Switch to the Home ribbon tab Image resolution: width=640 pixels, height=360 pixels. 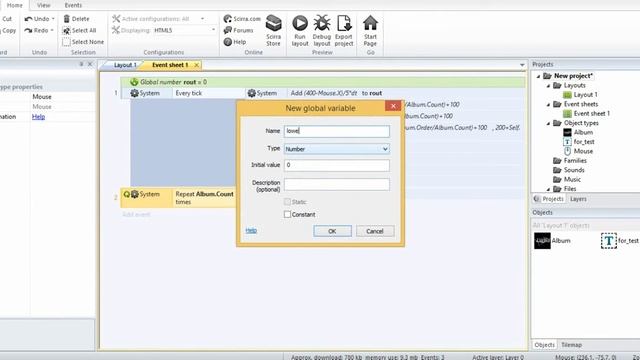(15, 5)
